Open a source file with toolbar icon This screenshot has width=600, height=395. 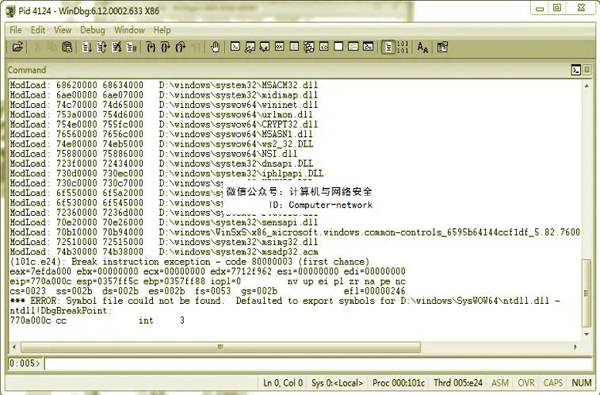tap(17, 47)
